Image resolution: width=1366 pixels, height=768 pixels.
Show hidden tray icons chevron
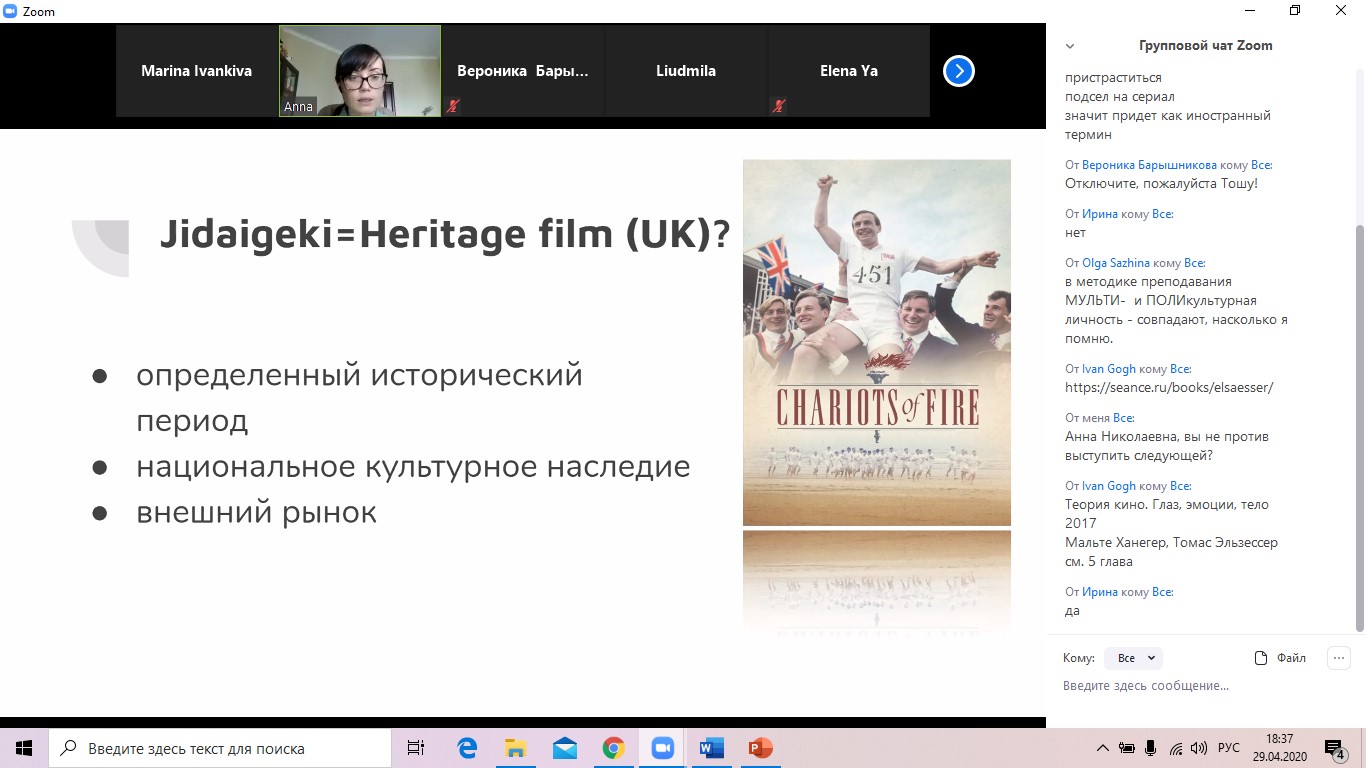click(1103, 748)
